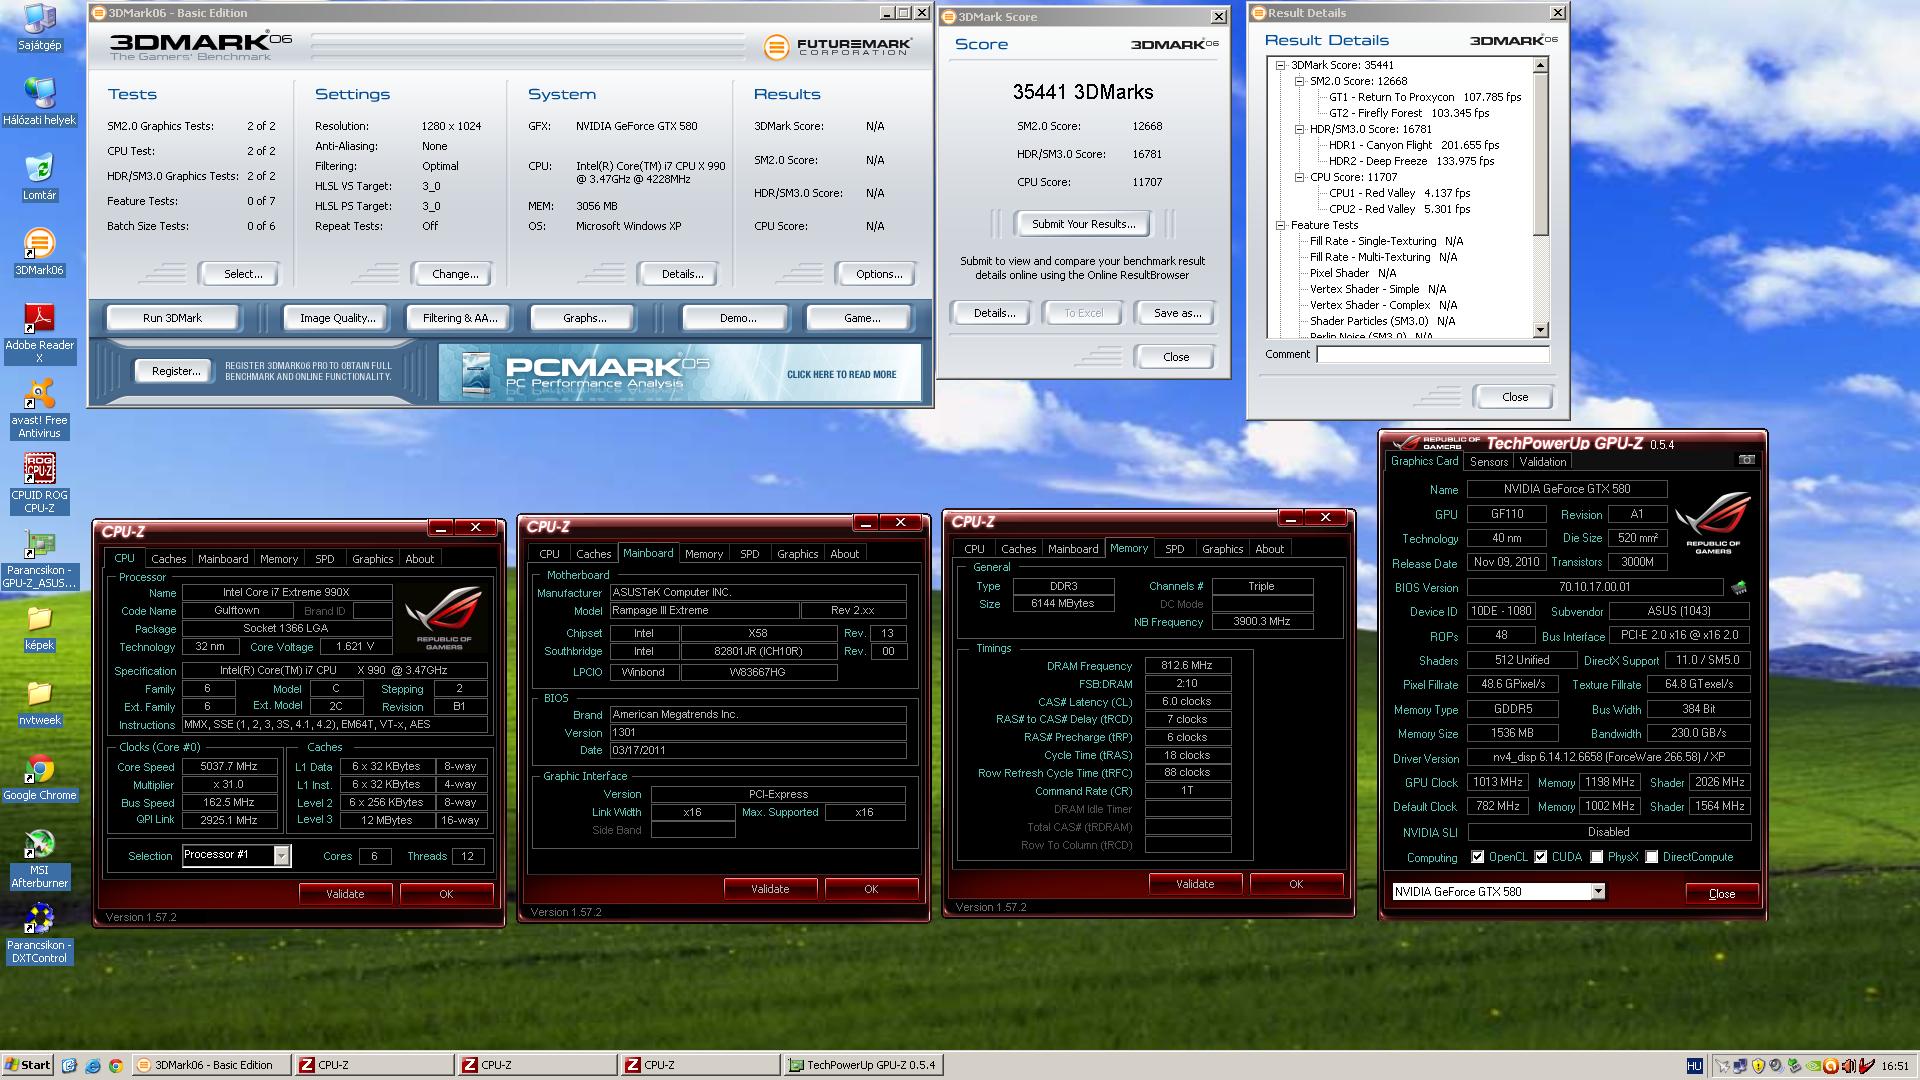Viewport: 1920px width, 1080px height.
Task: Toggle the DirectCompute checkbox in GPU-Z
Action: (1652, 857)
